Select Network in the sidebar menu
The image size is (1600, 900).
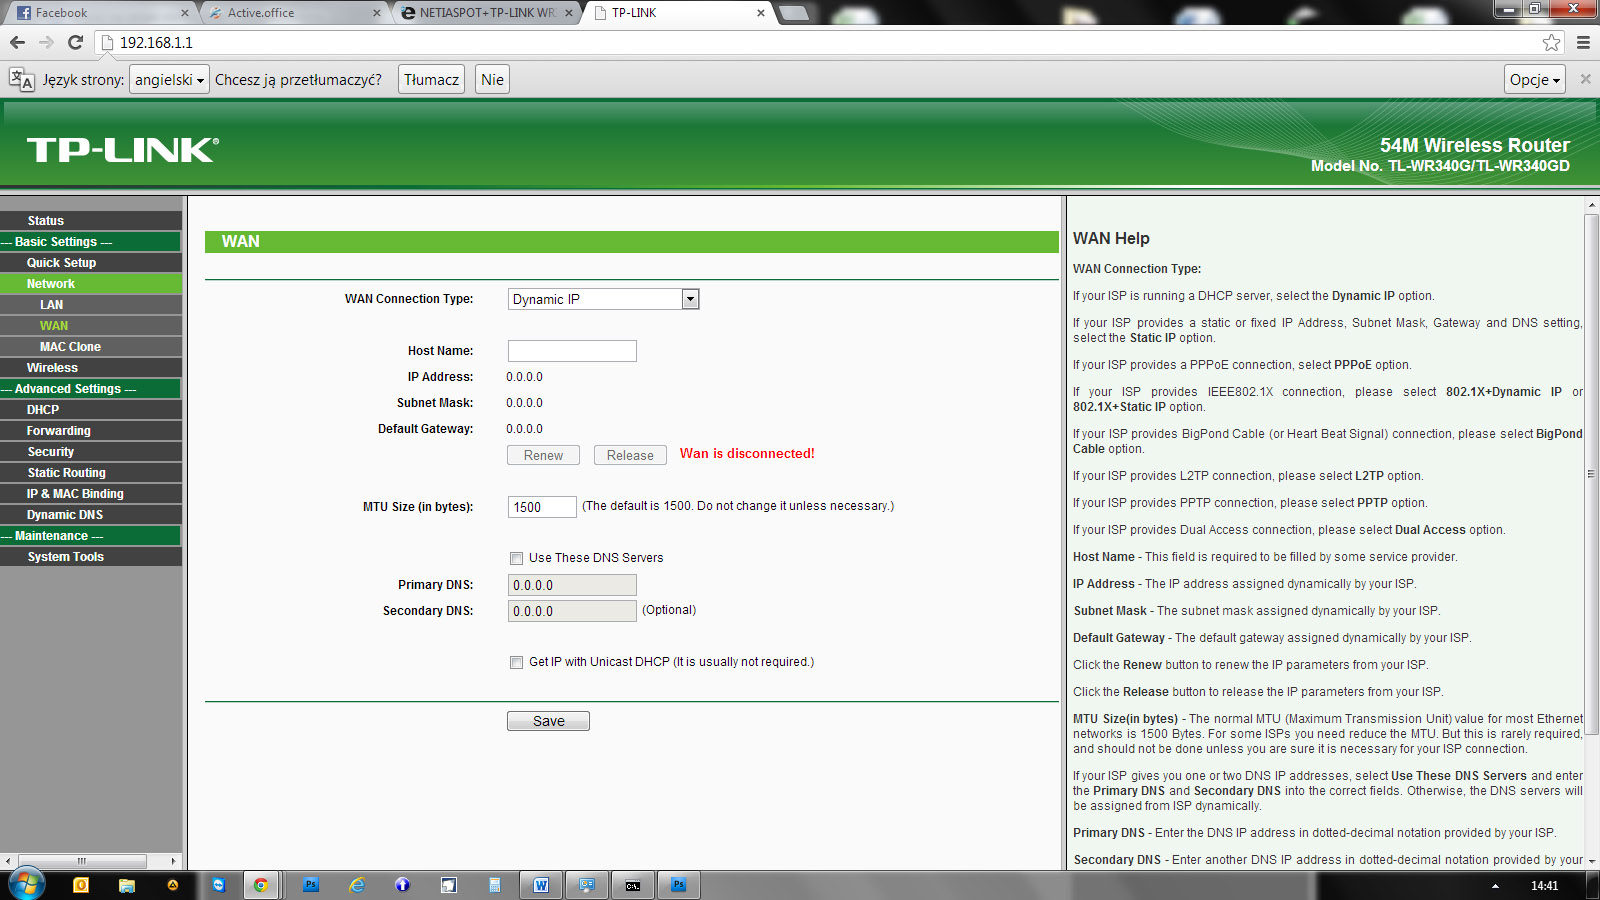pyautogui.click(x=51, y=284)
